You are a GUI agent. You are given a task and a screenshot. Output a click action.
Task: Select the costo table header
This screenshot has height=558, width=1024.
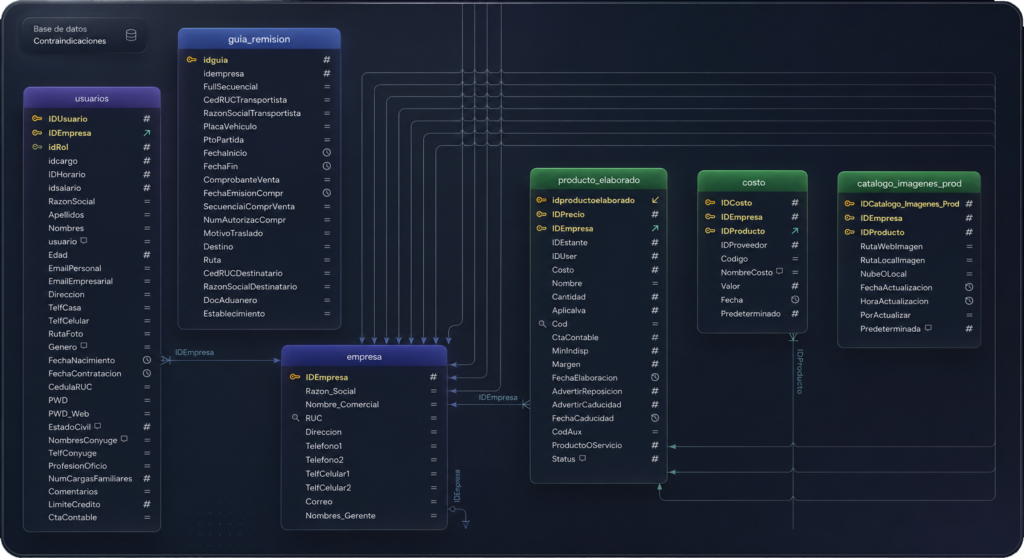click(752, 182)
